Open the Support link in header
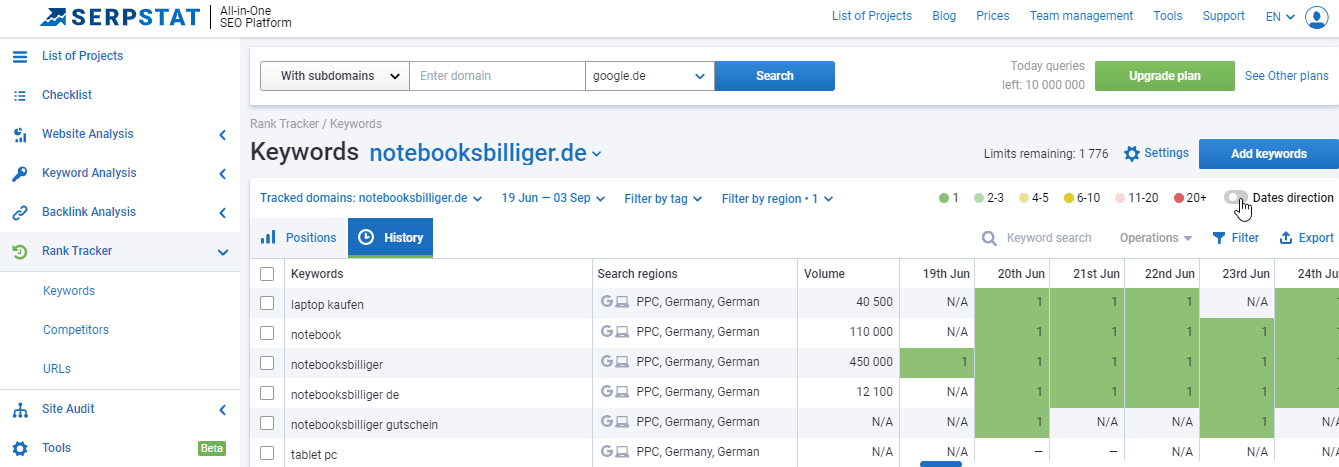This screenshot has height=467, width=1339. point(1224,16)
